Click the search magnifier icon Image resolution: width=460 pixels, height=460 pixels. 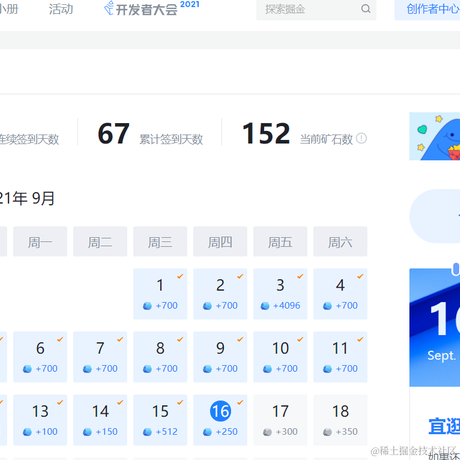point(366,9)
